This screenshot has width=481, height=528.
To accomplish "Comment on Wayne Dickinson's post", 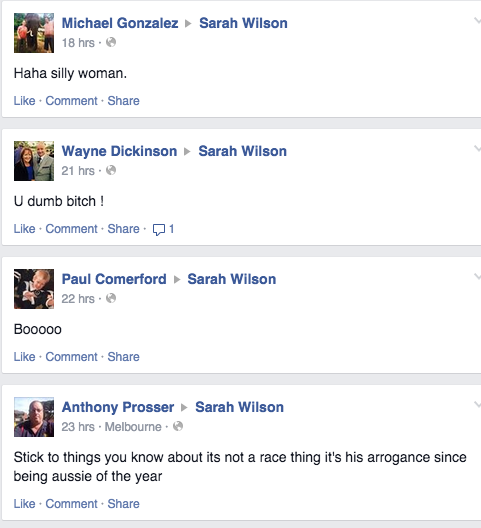I will tap(71, 229).
